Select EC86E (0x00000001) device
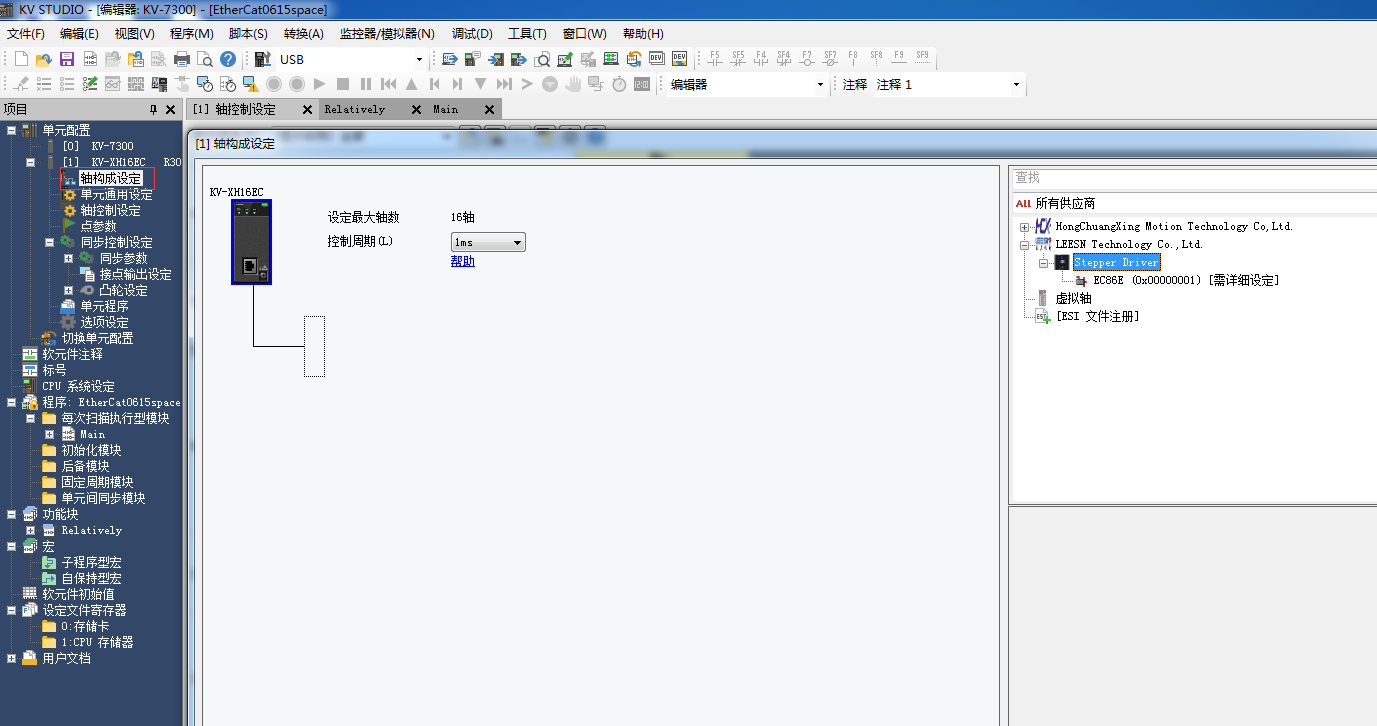The image size is (1377, 726). point(1186,281)
